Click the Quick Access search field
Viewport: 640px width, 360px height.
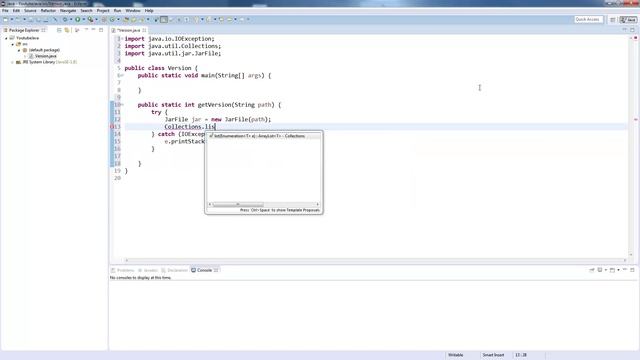[x=588, y=20]
